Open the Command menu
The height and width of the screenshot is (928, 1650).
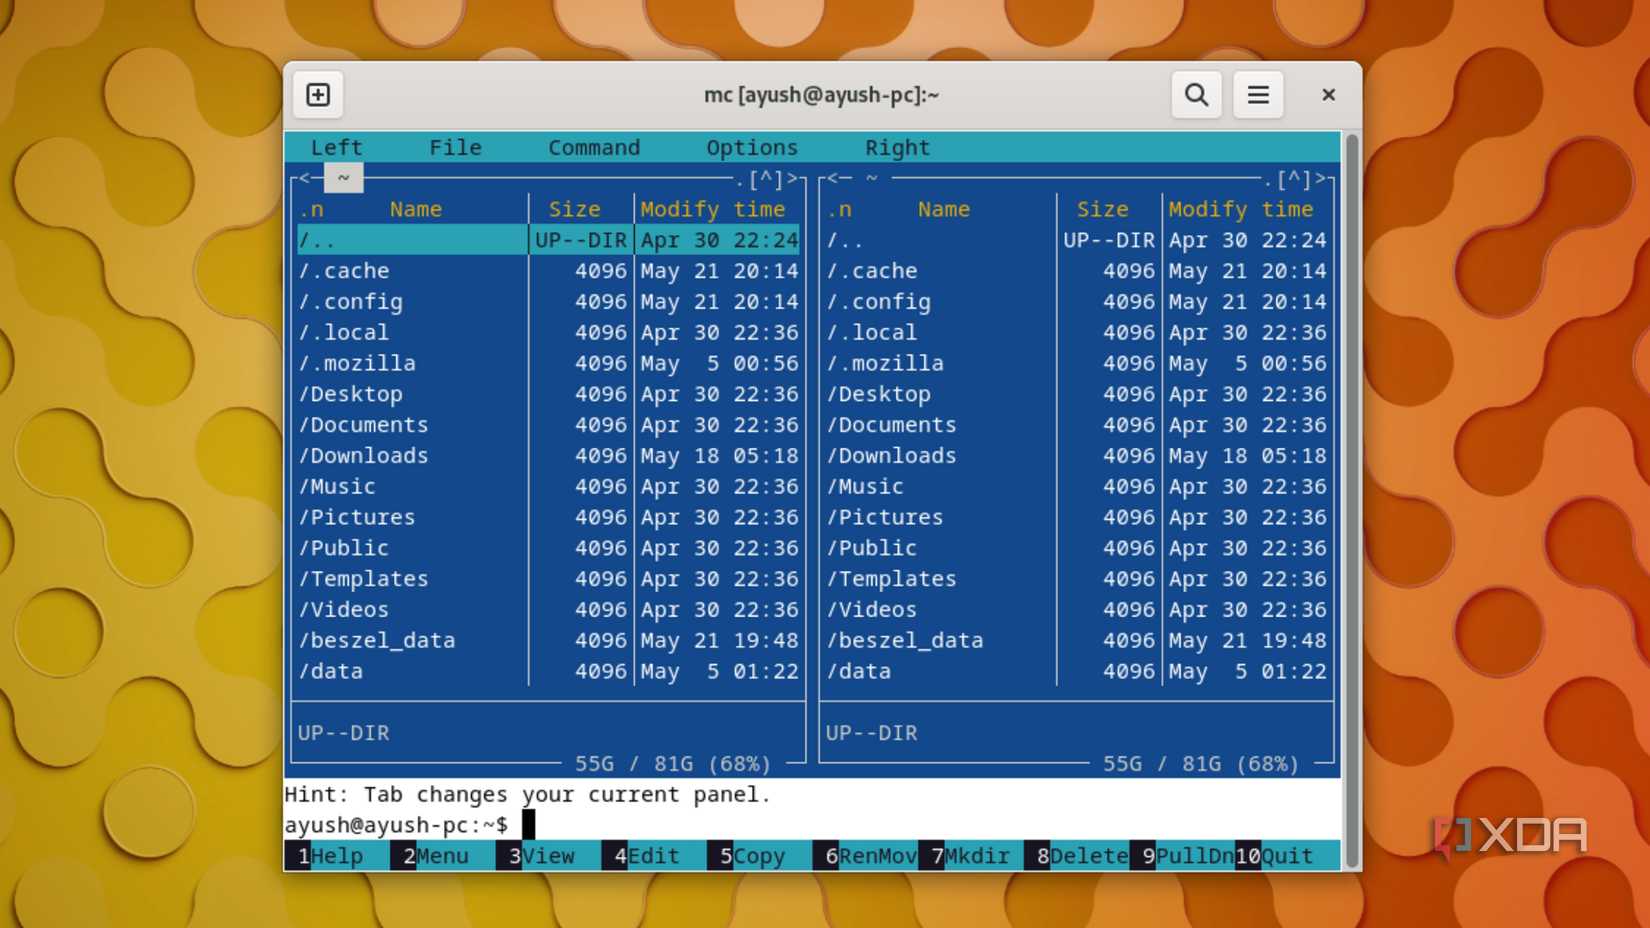click(x=594, y=147)
